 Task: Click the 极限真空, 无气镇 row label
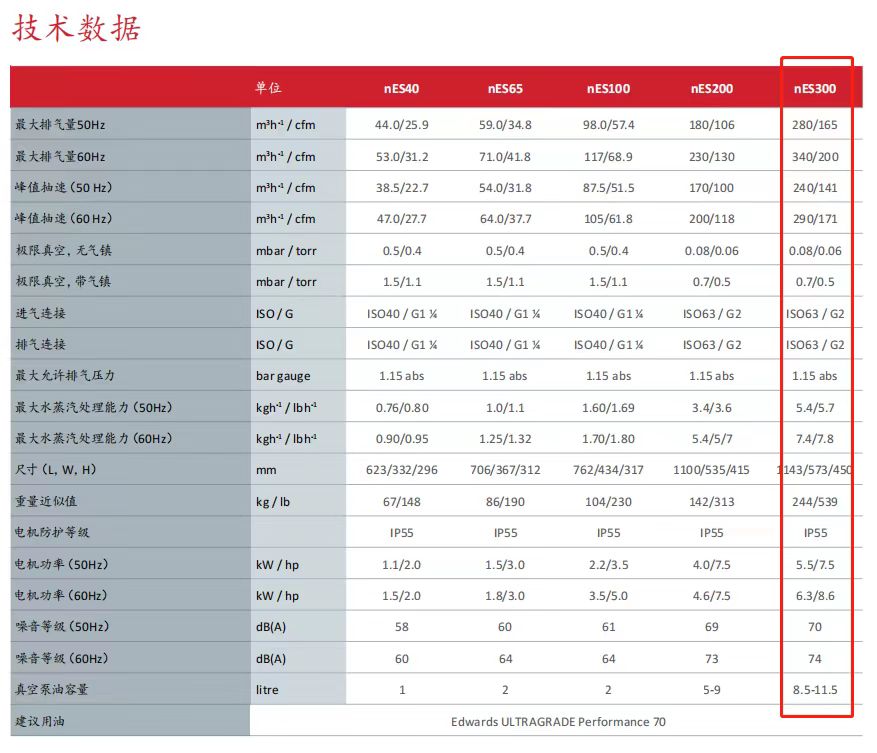pyautogui.click(x=63, y=250)
